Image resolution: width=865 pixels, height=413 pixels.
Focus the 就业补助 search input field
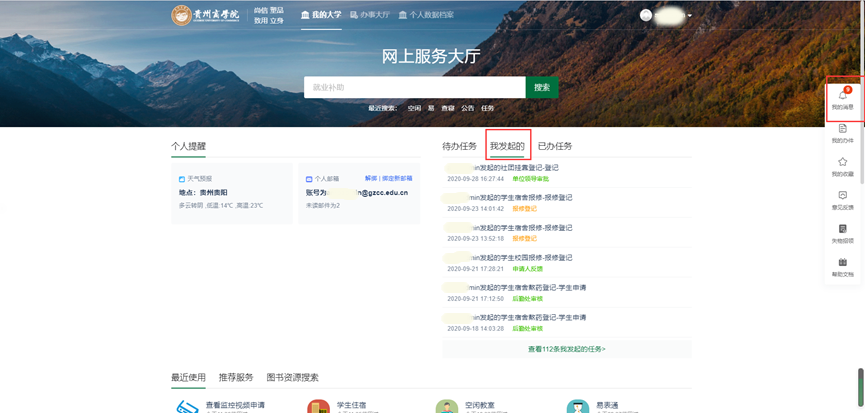[x=415, y=87]
